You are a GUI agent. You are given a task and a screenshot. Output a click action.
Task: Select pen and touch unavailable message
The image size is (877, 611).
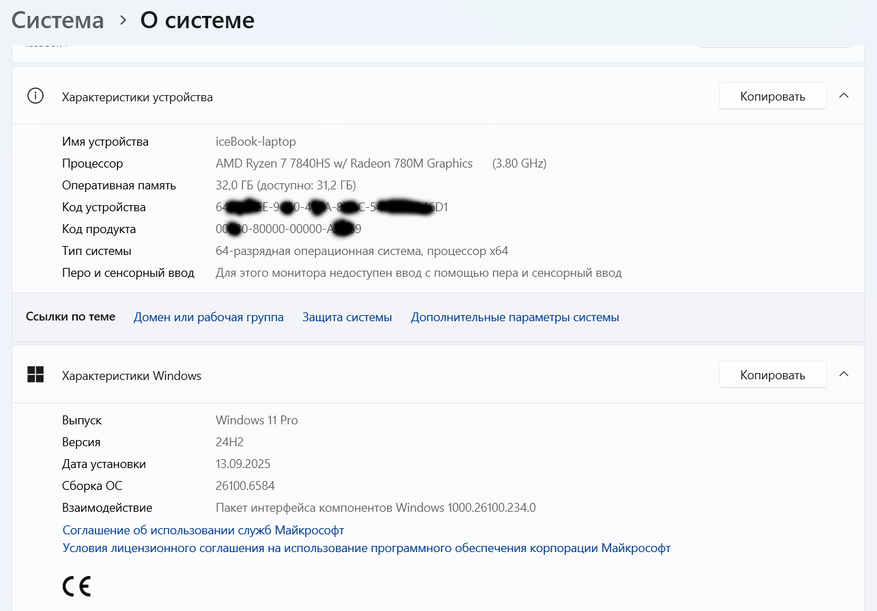coord(418,273)
